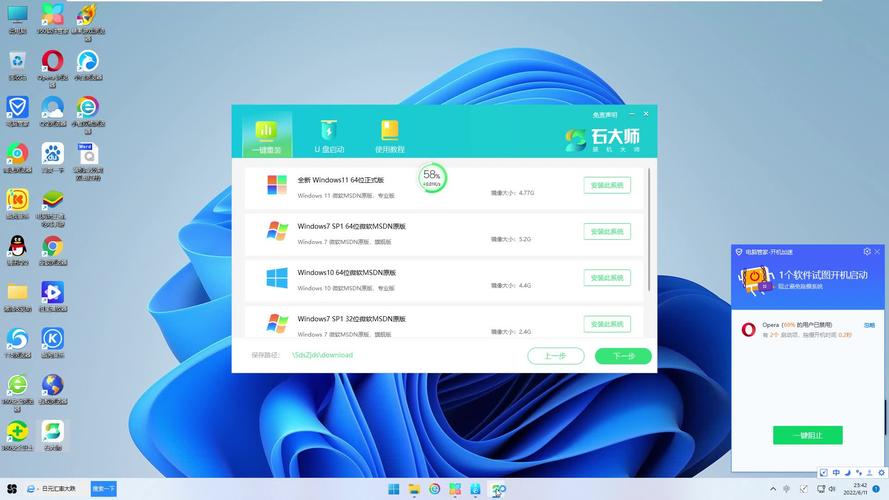Open the blue bird browser desktop shortcut
Screen dimensions: 889x500
88,65
